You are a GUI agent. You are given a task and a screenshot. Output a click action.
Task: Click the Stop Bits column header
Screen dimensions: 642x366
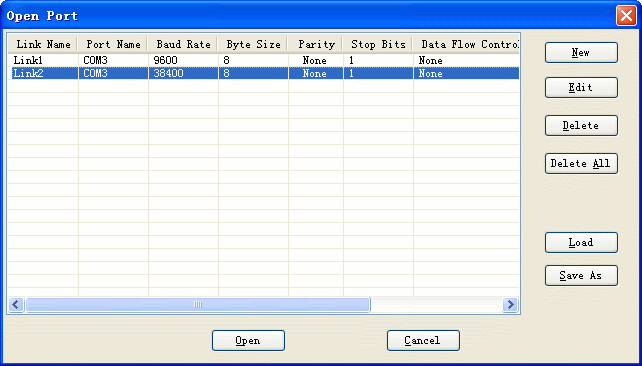(378, 44)
